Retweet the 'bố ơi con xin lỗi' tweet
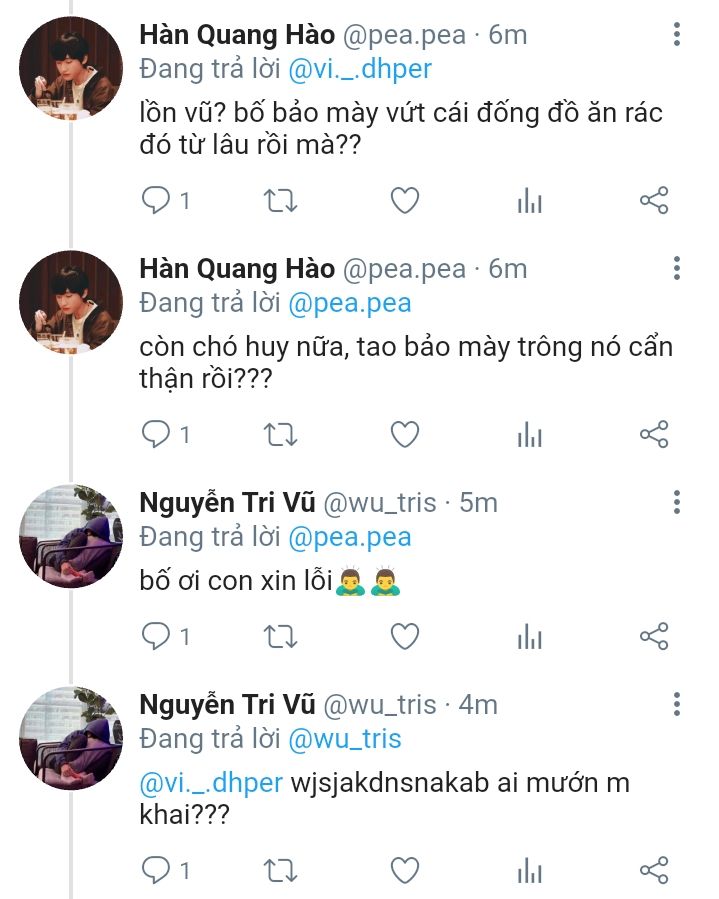 279,636
